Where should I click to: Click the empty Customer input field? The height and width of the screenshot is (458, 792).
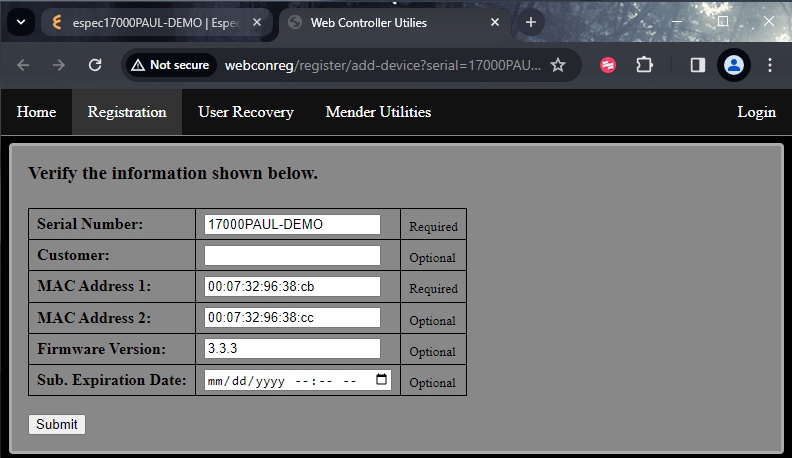(292, 256)
